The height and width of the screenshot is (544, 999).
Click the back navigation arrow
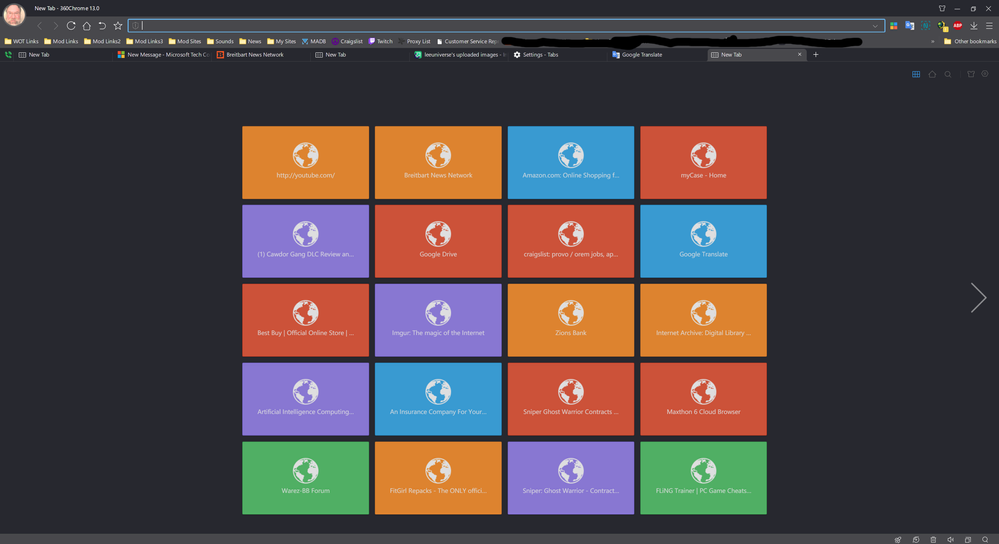[x=40, y=25]
